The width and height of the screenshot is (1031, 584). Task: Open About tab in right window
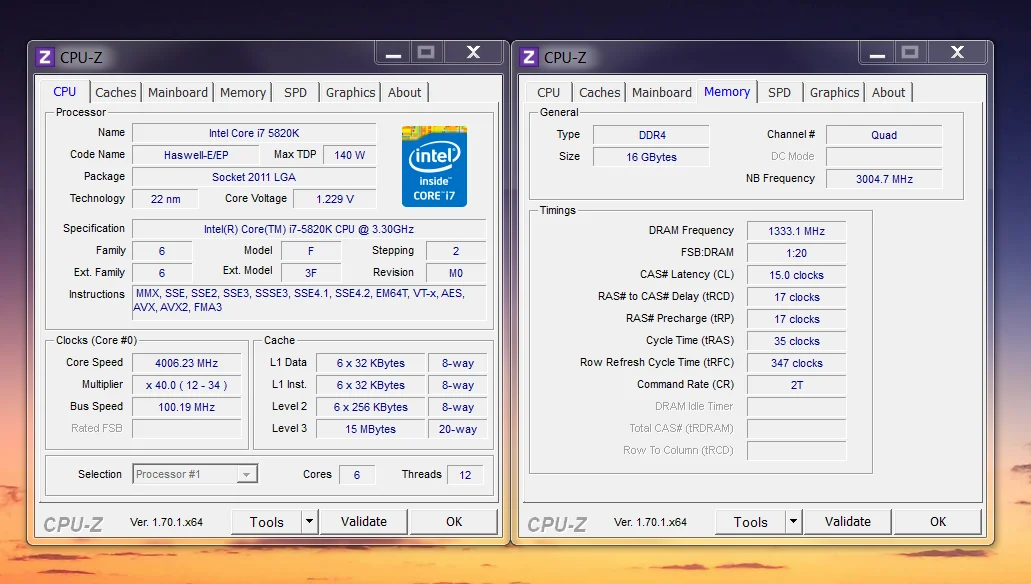pos(888,93)
